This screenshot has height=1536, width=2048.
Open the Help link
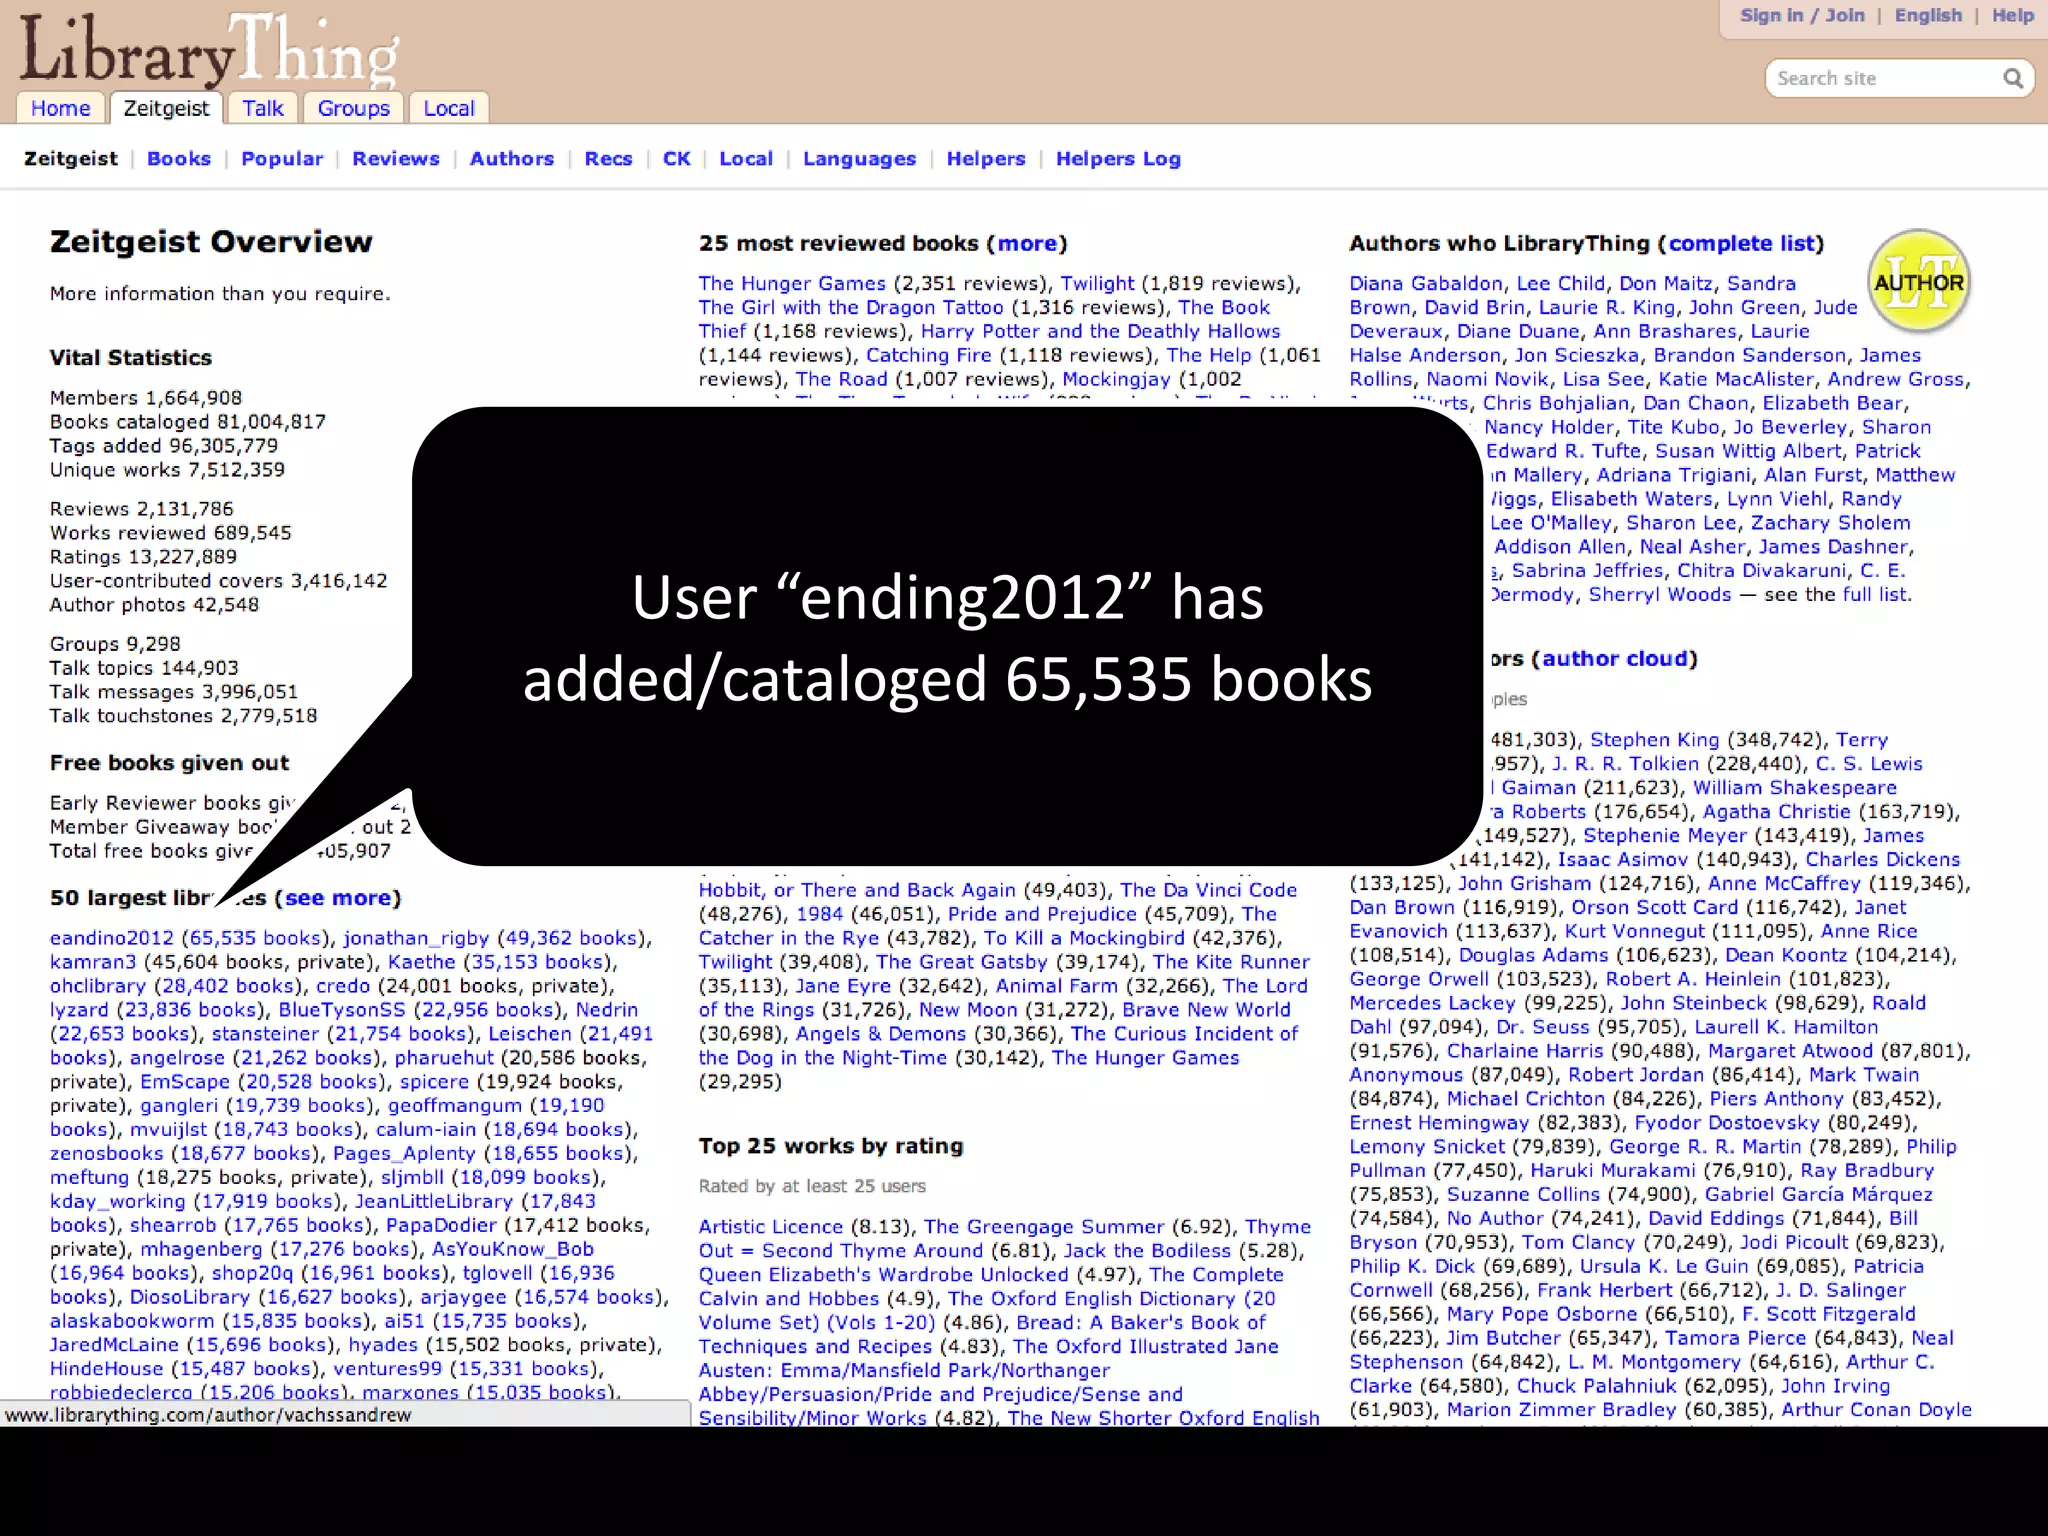tap(2012, 15)
